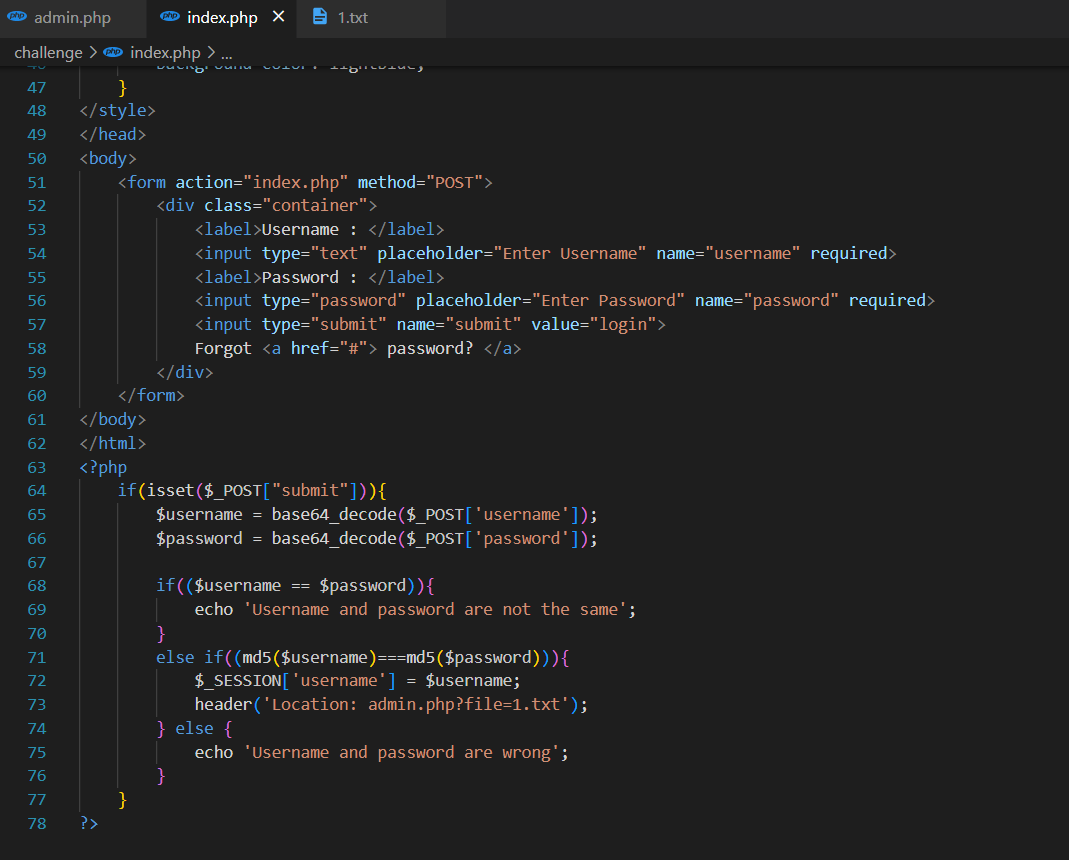Open the 1.txt tab
Image resolution: width=1069 pixels, height=860 pixels.
coord(352,18)
